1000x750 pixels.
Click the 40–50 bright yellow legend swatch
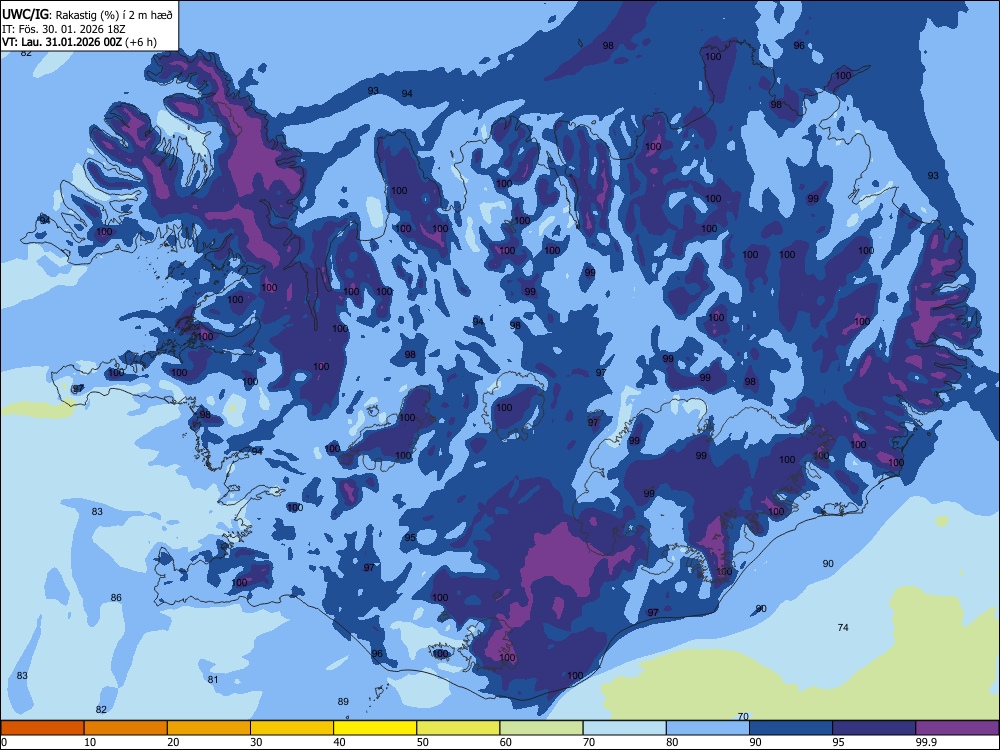tap(375, 728)
